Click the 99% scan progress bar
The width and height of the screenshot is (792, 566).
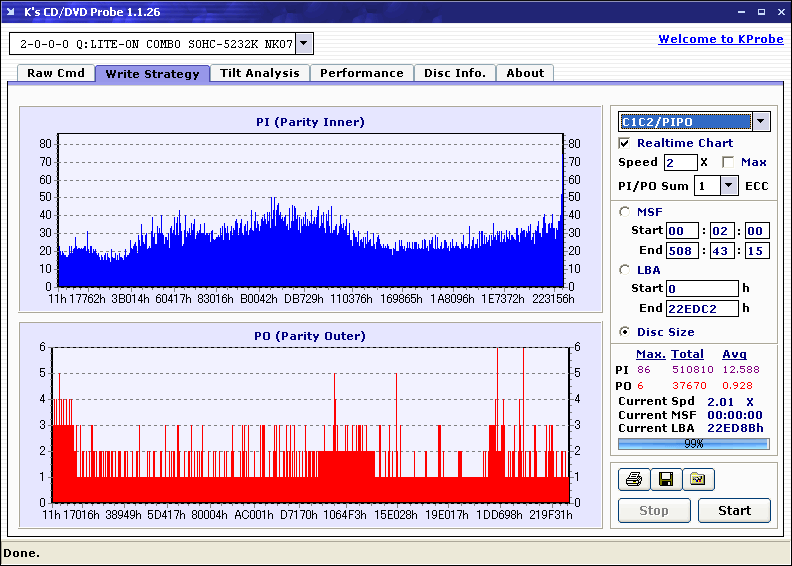693,443
